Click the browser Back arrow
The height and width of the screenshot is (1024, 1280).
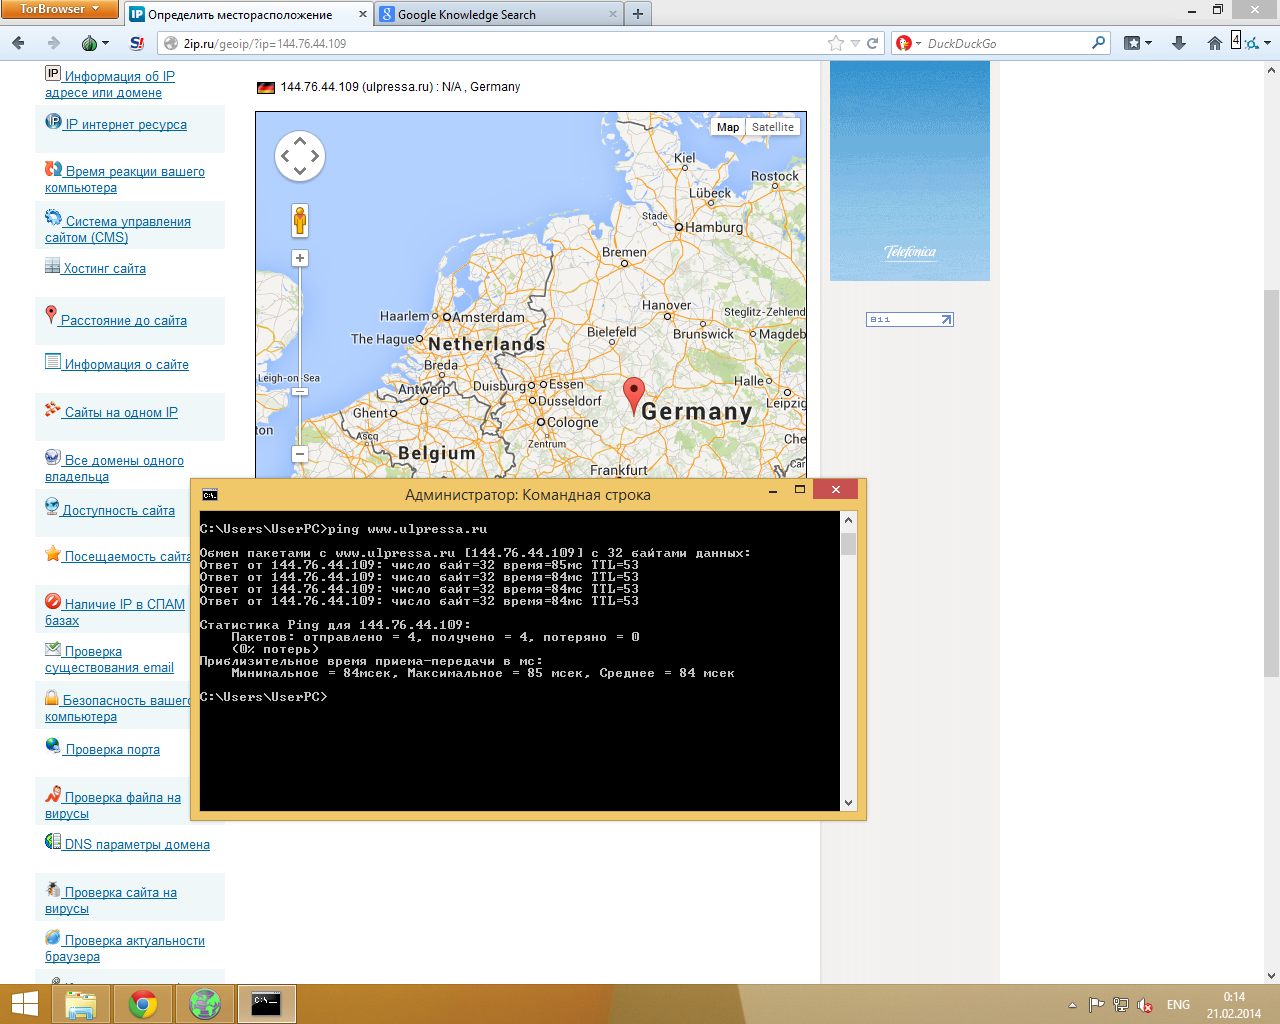pyautogui.click(x=18, y=43)
